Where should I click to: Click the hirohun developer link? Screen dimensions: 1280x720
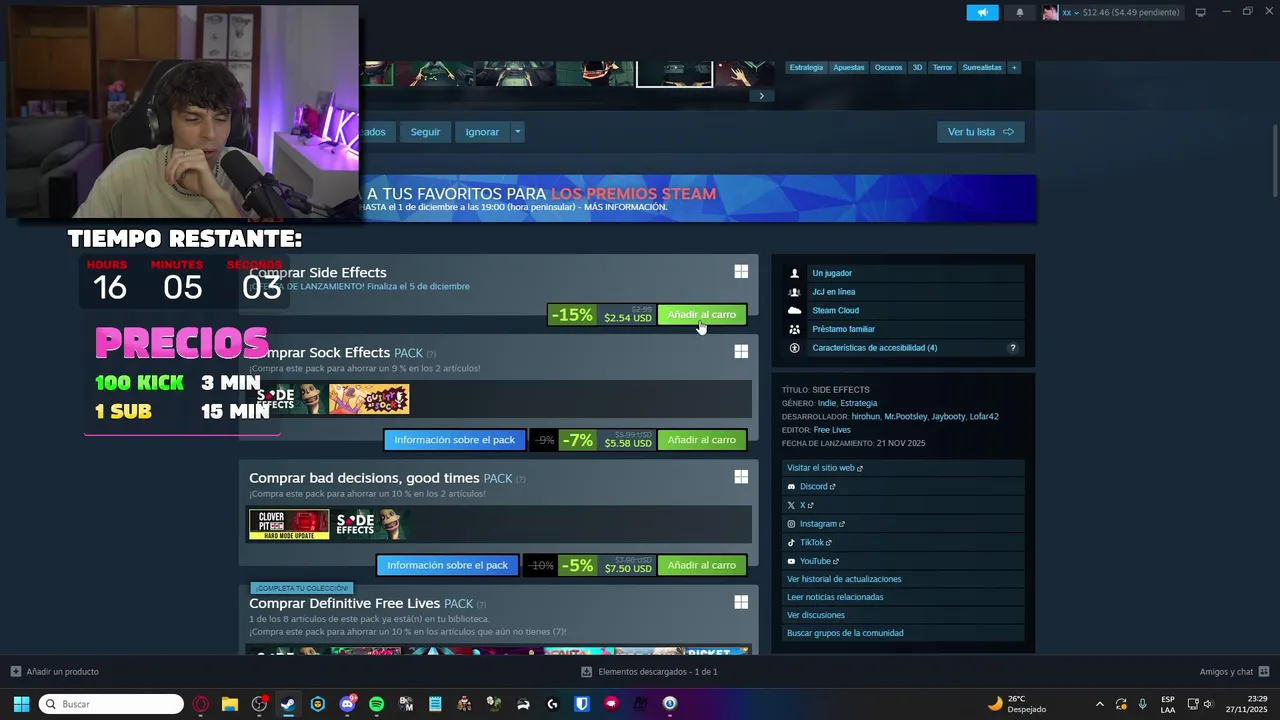(865, 417)
